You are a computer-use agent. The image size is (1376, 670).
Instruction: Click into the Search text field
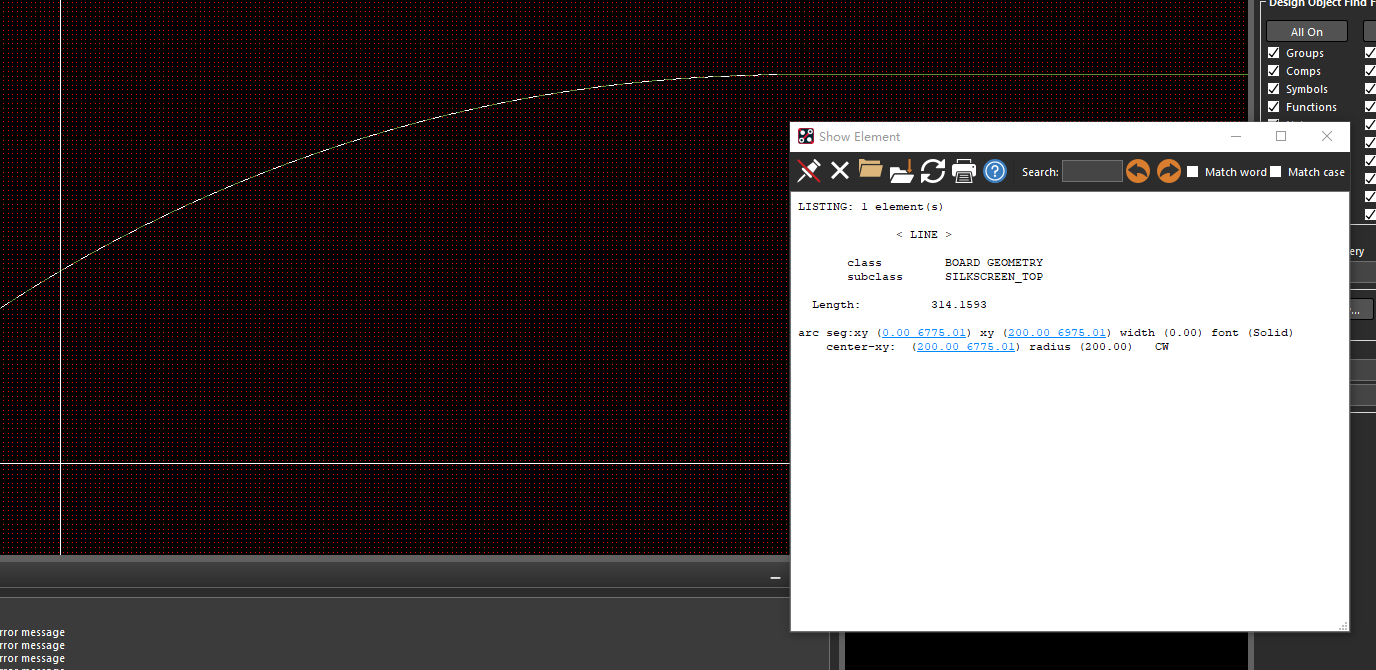pyautogui.click(x=1092, y=172)
